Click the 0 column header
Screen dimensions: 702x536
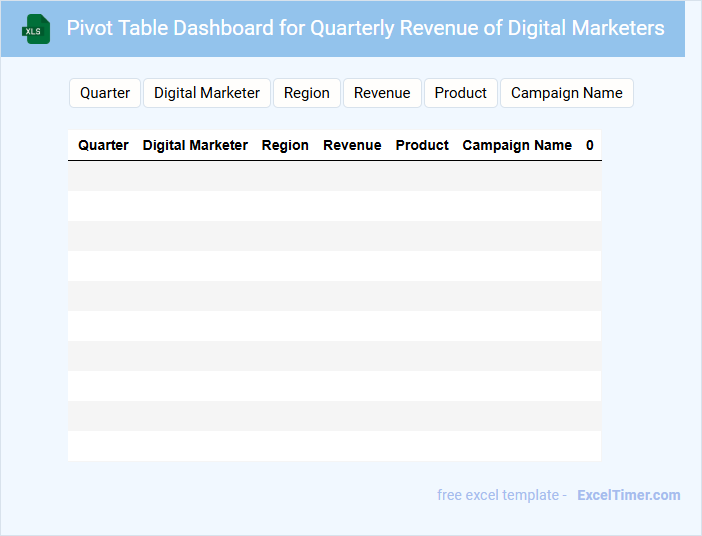590,145
